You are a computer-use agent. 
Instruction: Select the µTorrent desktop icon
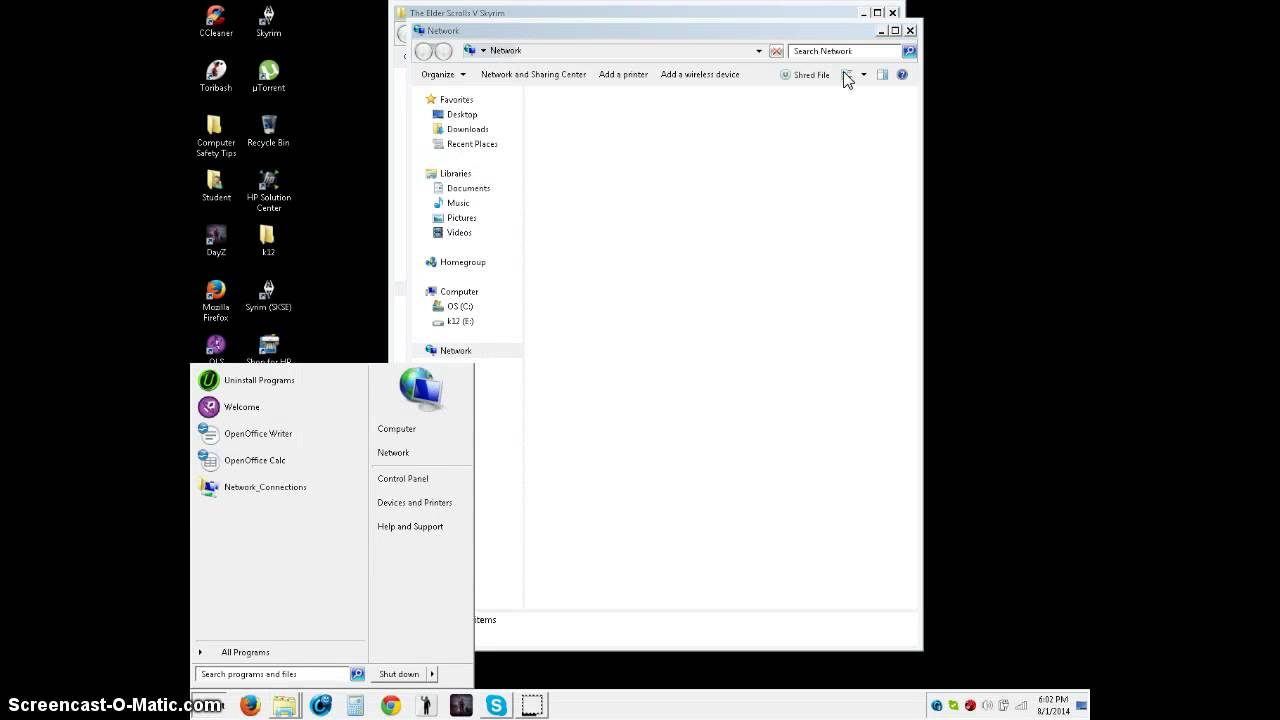[x=268, y=76]
